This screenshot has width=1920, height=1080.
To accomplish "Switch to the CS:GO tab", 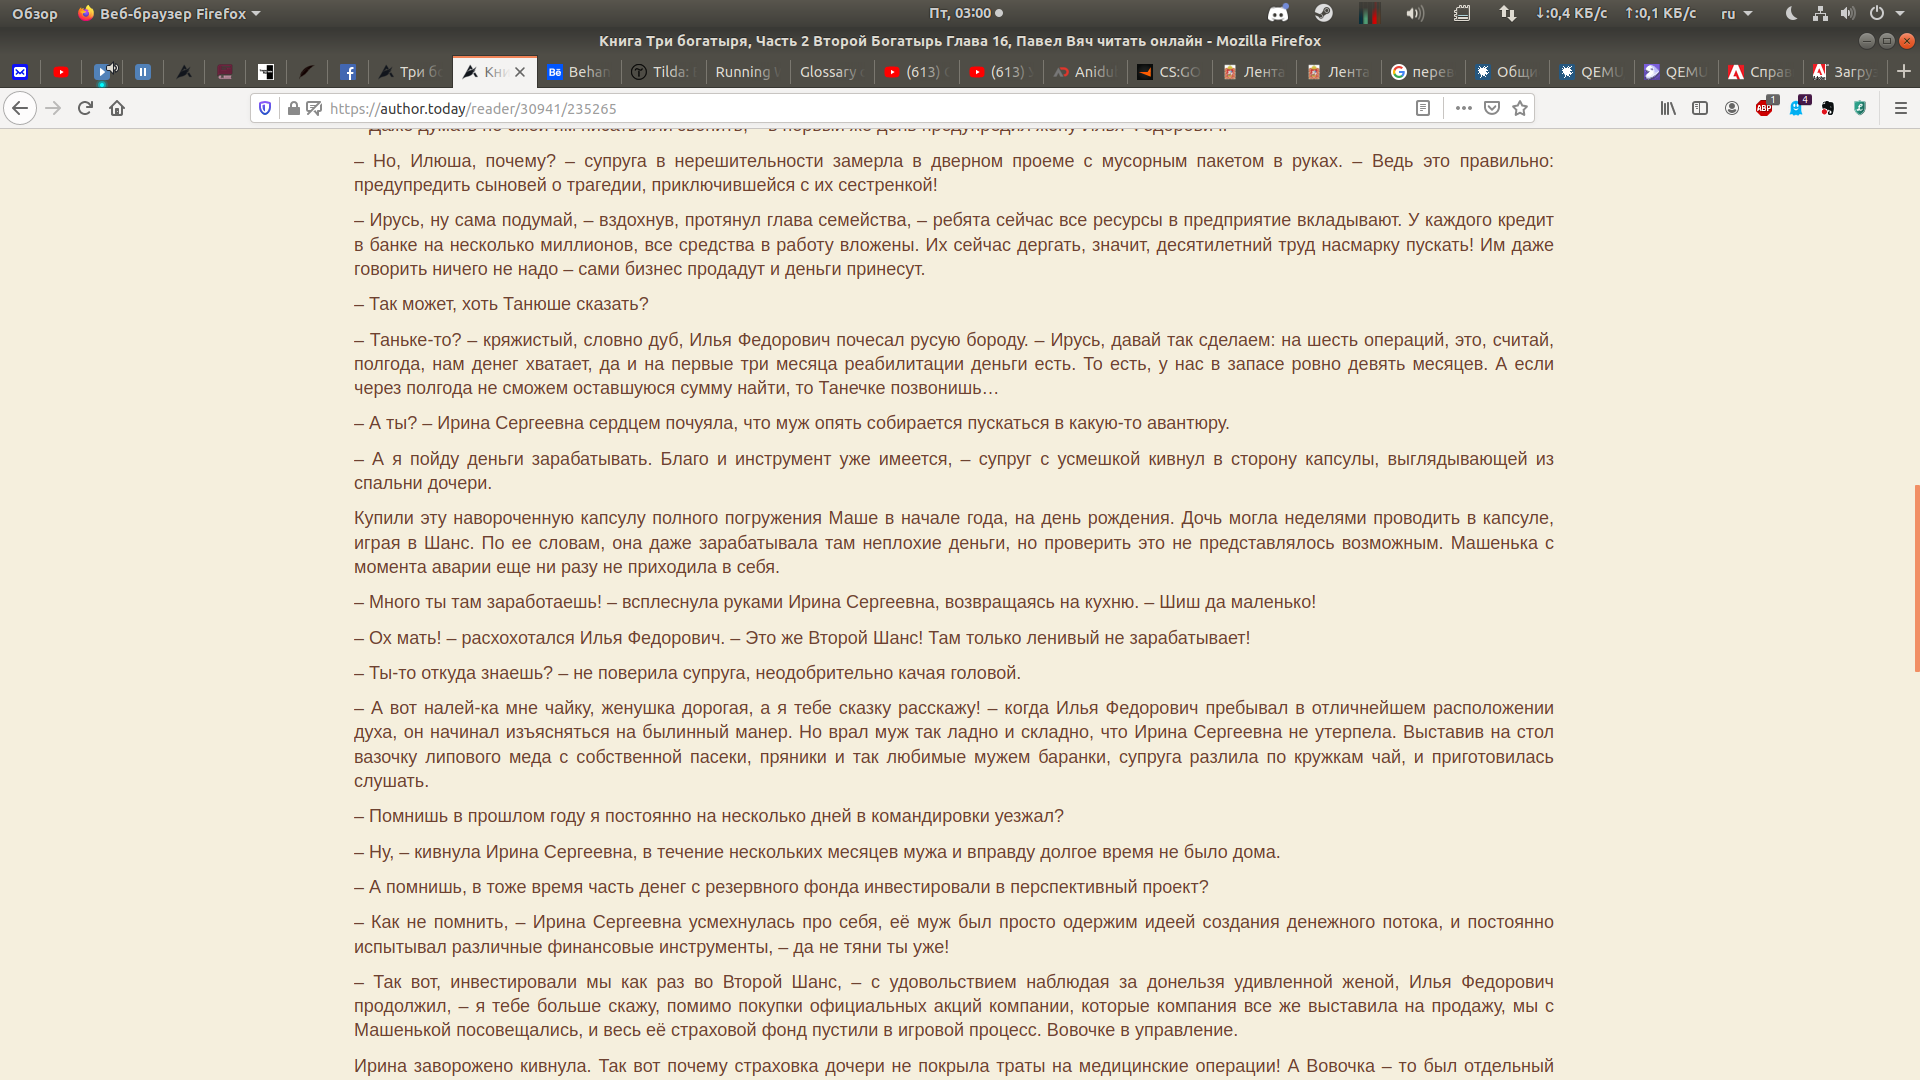I will click(1169, 72).
